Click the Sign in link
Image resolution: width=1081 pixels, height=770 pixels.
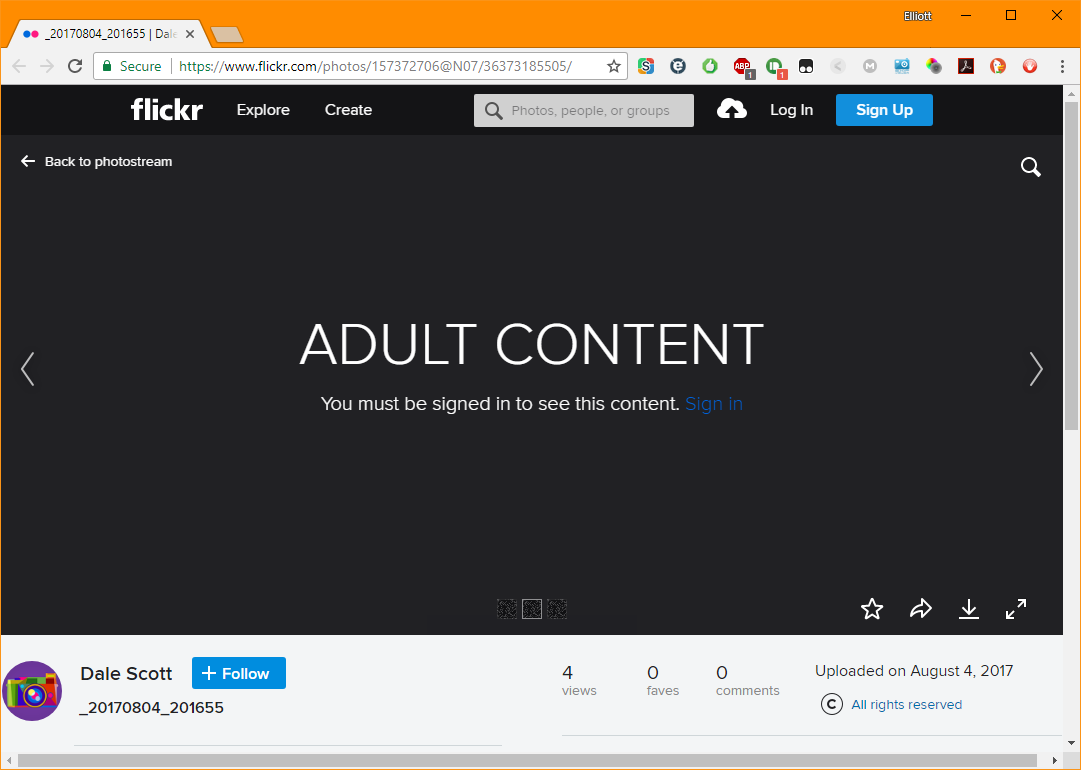(x=713, y=404)
